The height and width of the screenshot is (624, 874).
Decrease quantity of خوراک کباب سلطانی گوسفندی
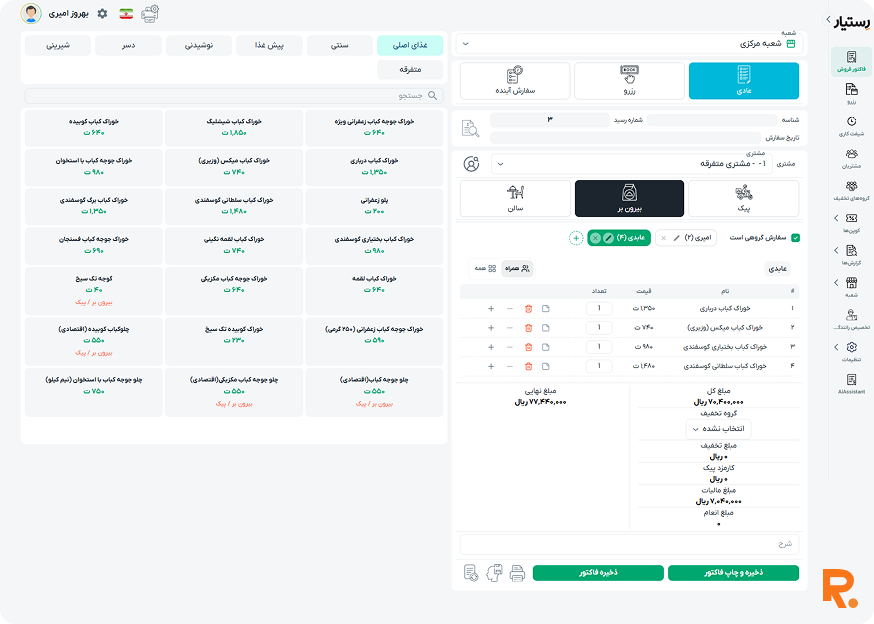point(509,366)
